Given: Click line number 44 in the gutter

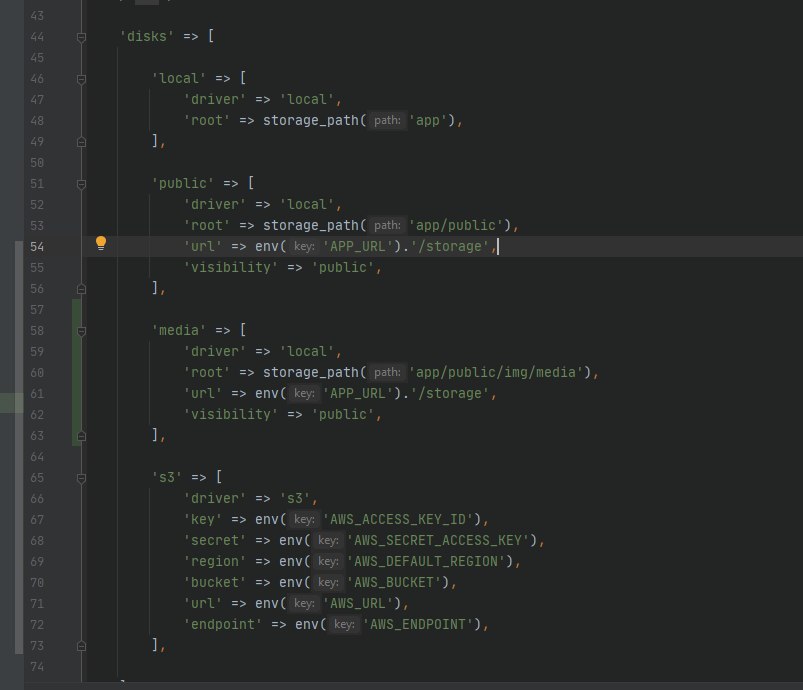Looking at the screenshot, I should (x=37, y=37).
